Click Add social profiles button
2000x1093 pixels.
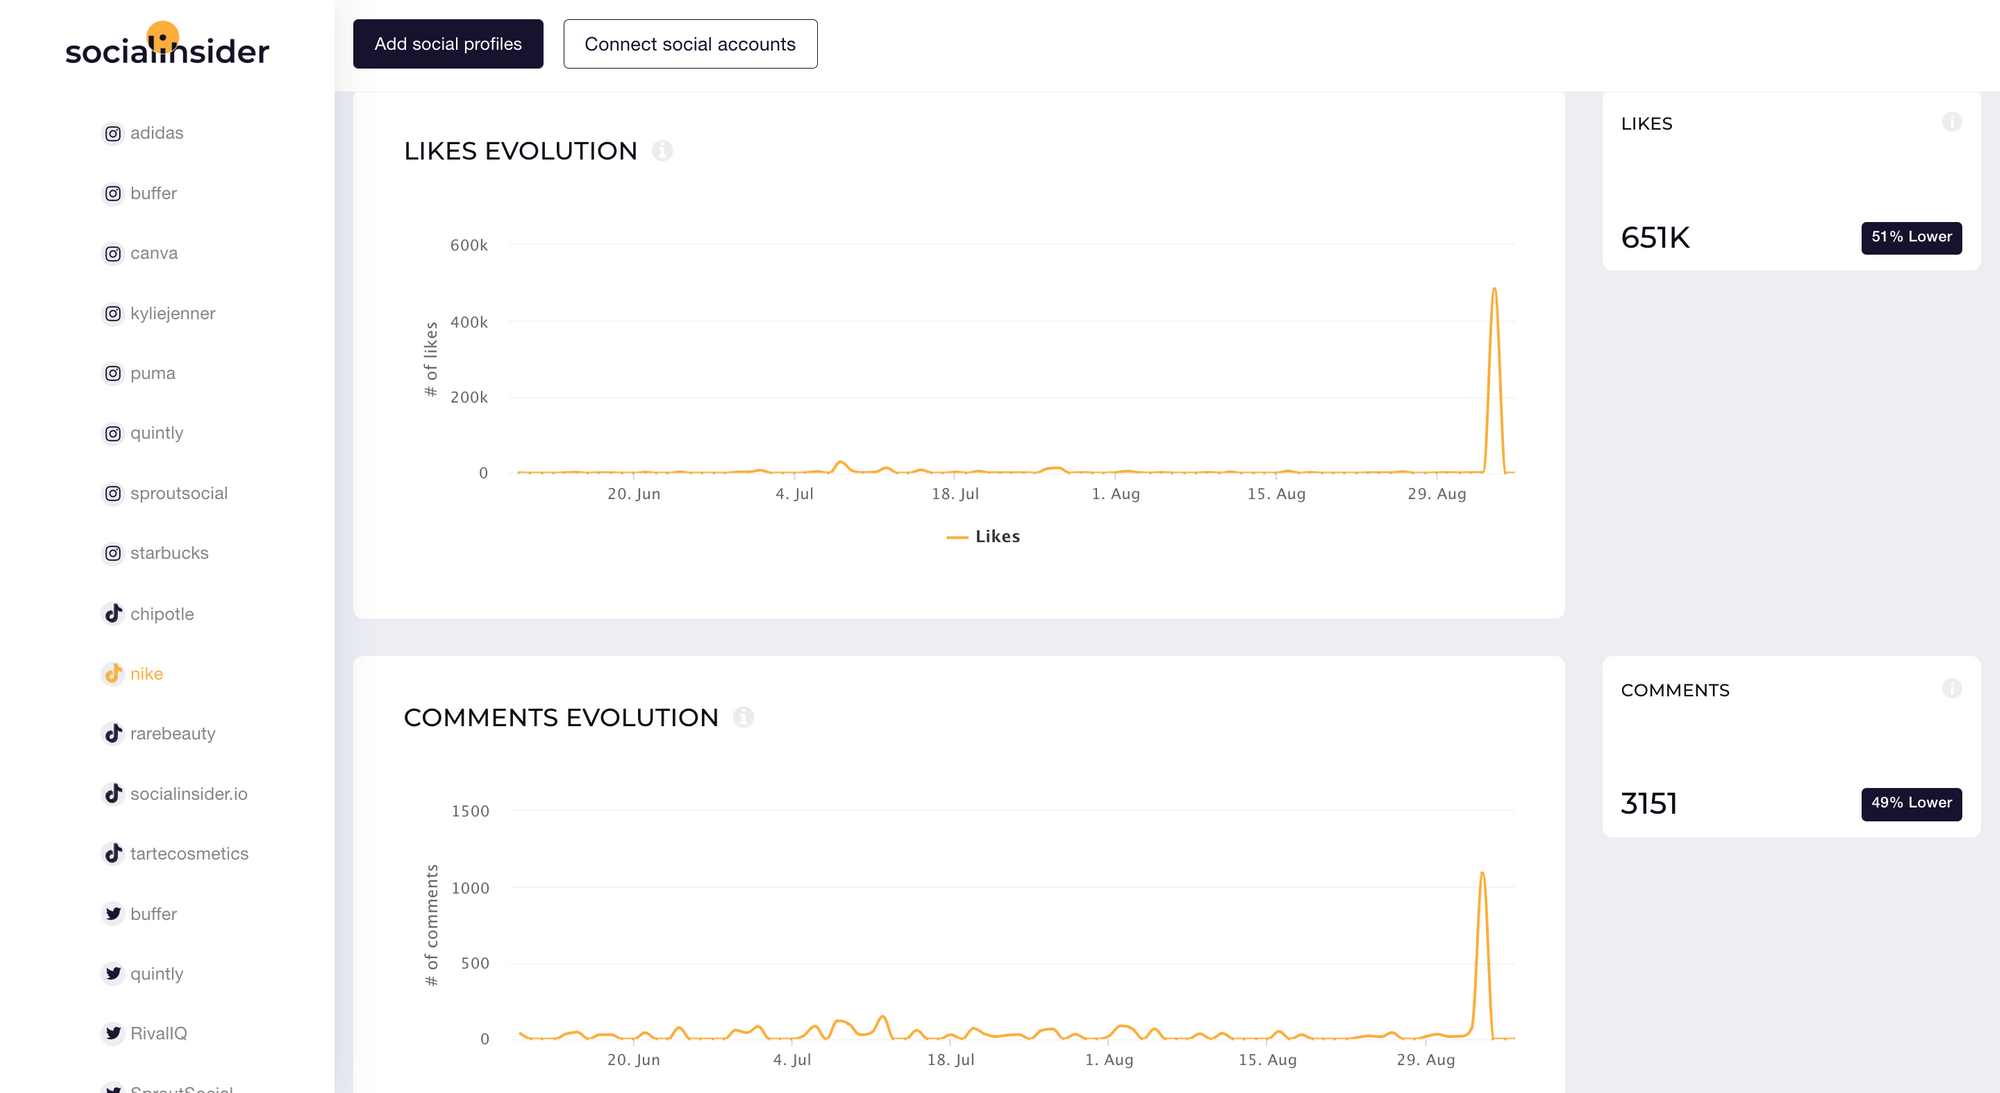pyautogui.click(x=448, y=44)
